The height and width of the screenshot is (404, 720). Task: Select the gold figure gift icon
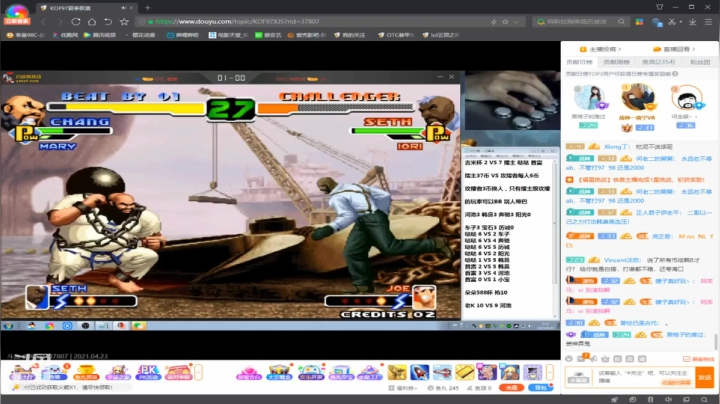(397, 372)
